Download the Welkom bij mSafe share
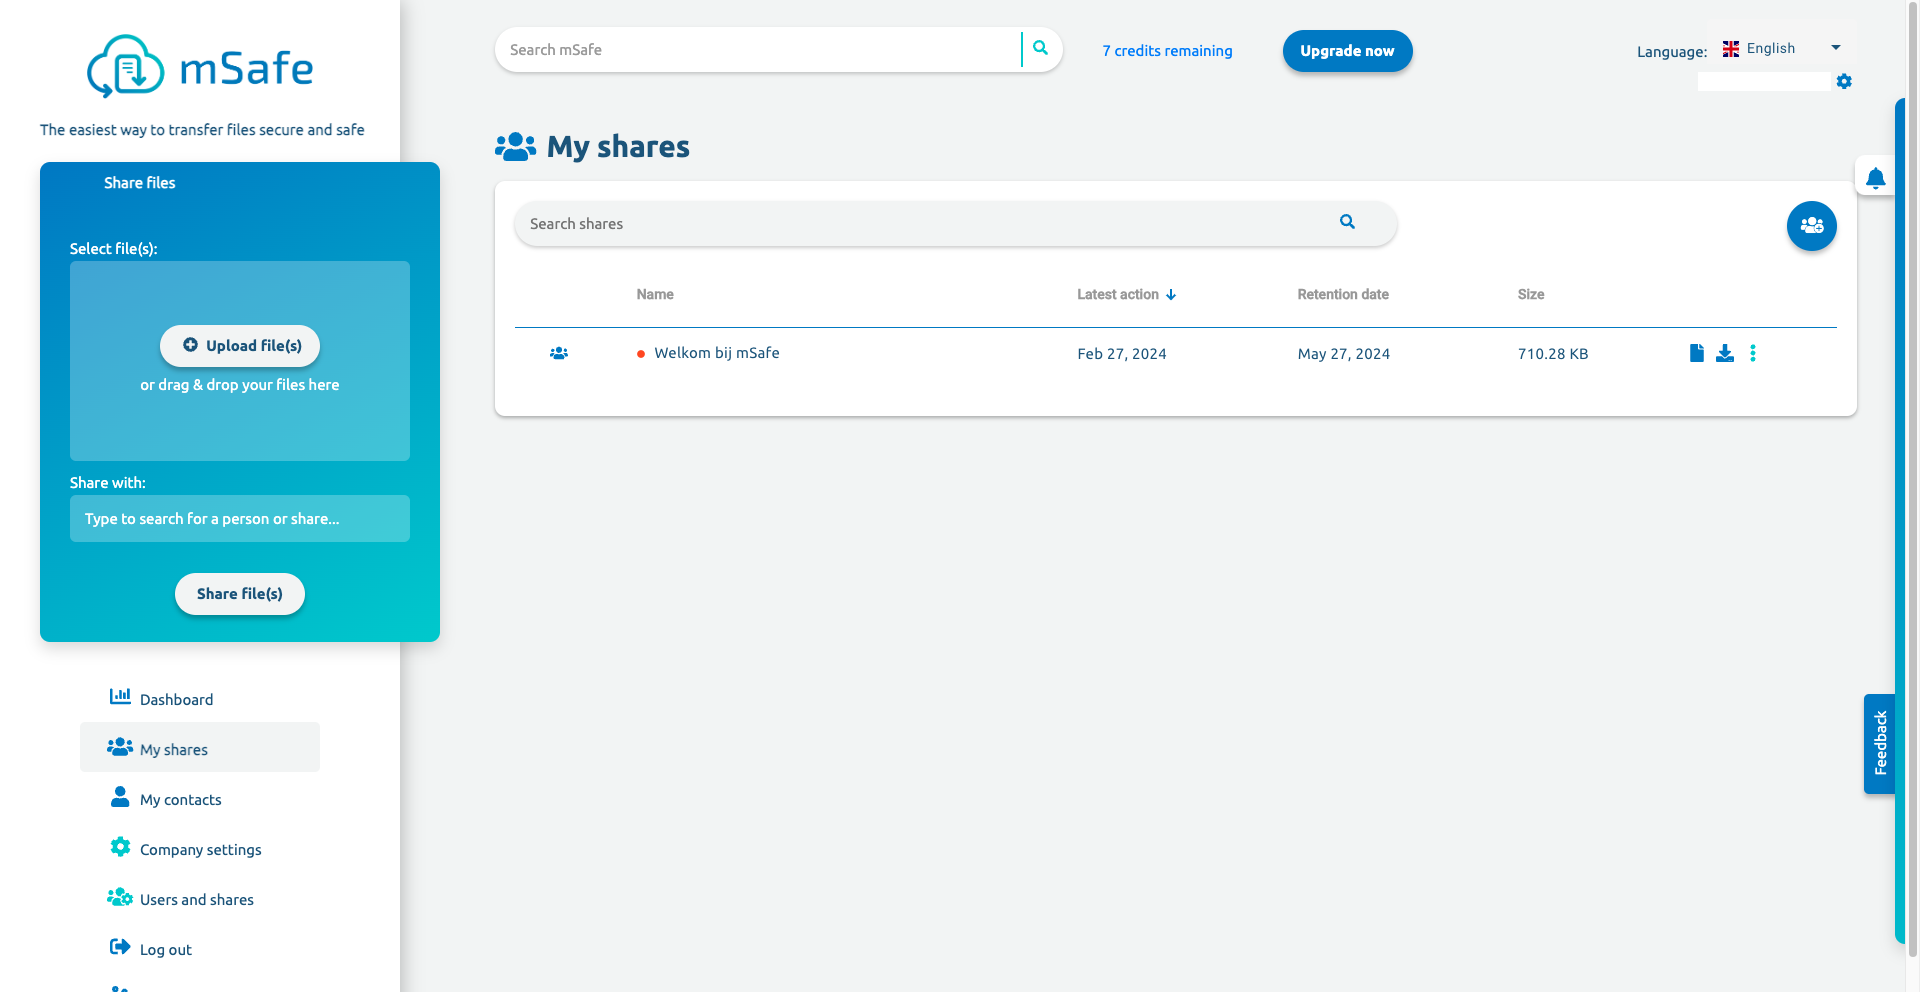Viewport: 1920px width, 992px height. pyautogui.click(x=1725, y=353)
